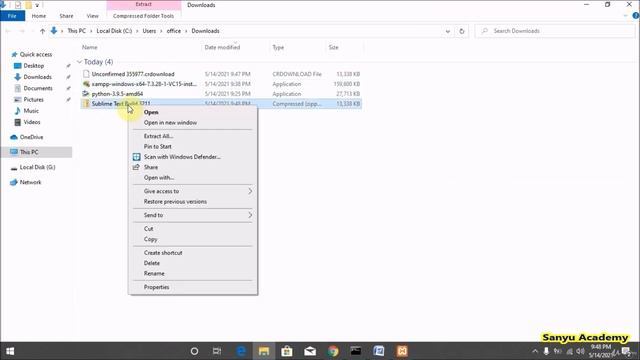Open the address bar history dropdown
The image size is (640, 360).
[x=448, y=31]
